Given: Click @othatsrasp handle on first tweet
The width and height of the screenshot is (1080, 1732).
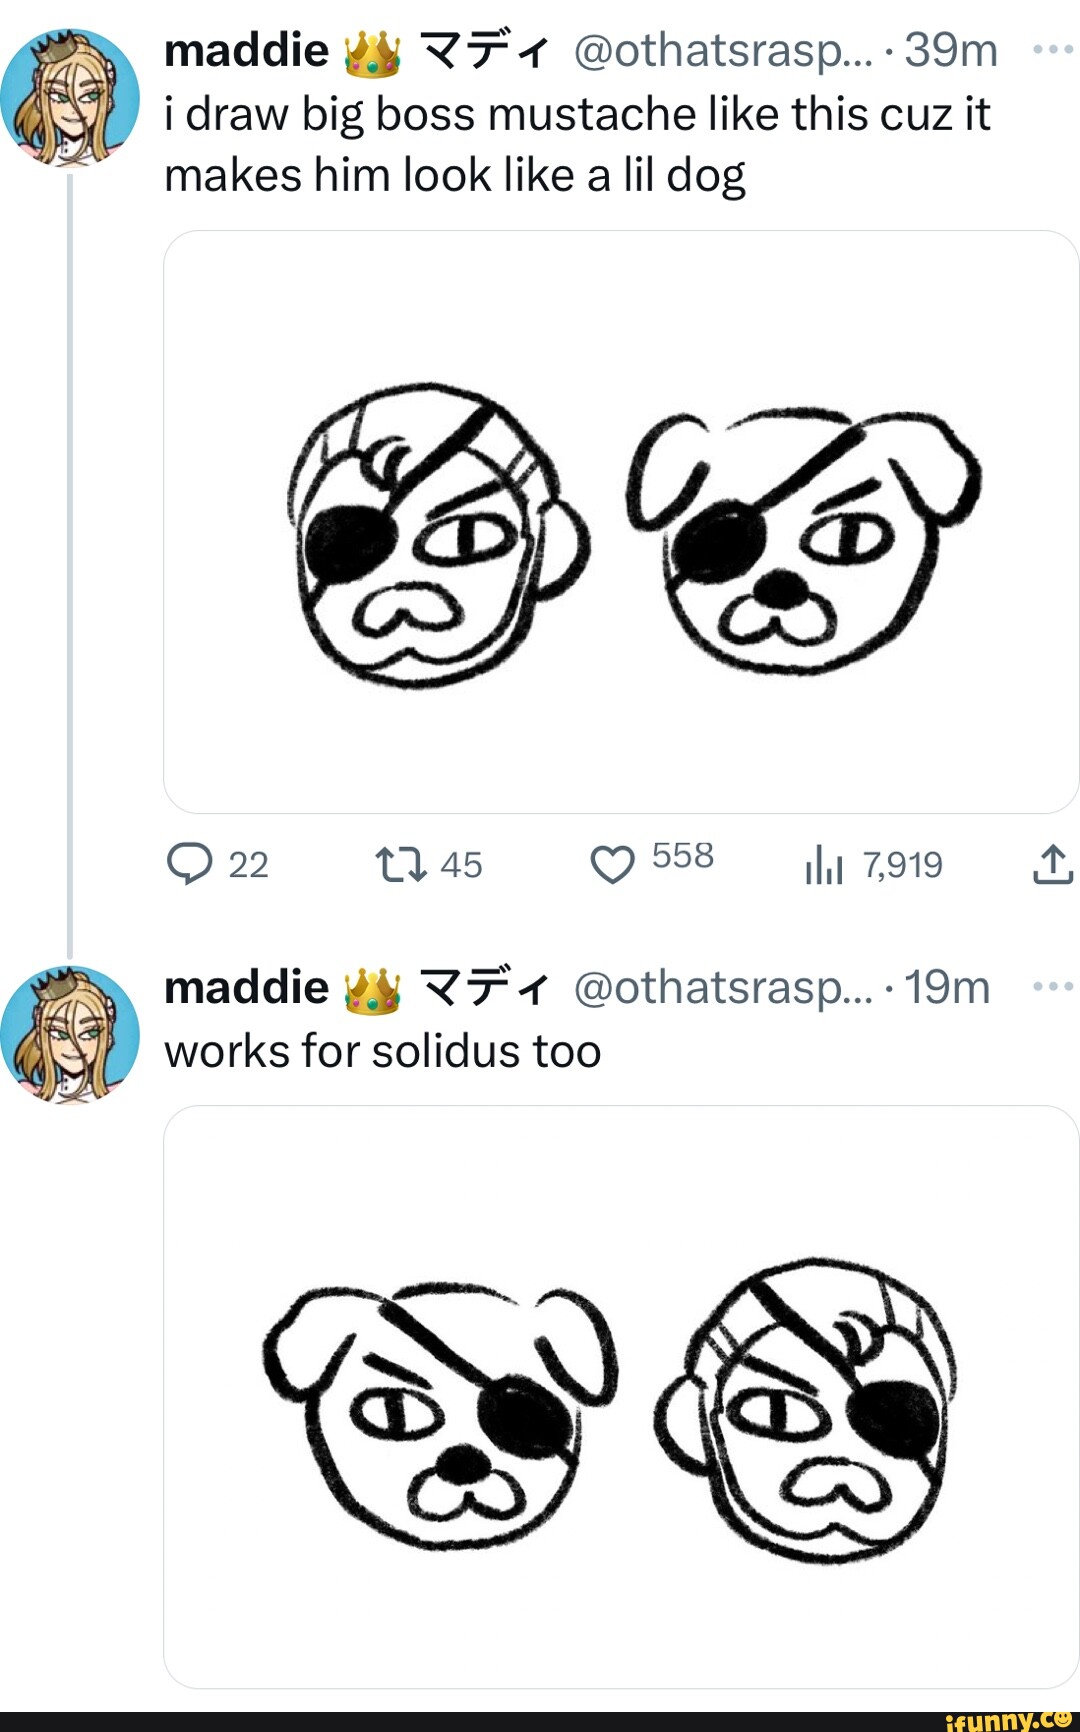Looking at the screenshot, I should click(x=722, y=50).
